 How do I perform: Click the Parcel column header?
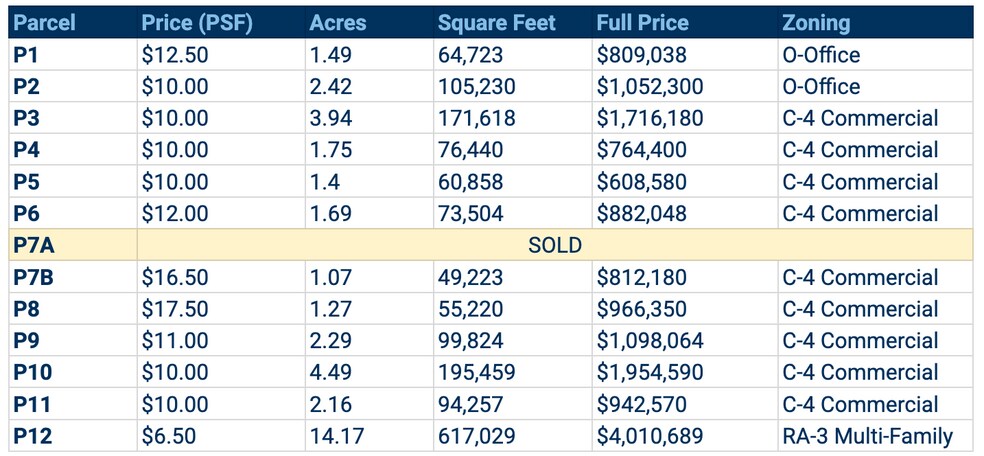pos(45,22)
